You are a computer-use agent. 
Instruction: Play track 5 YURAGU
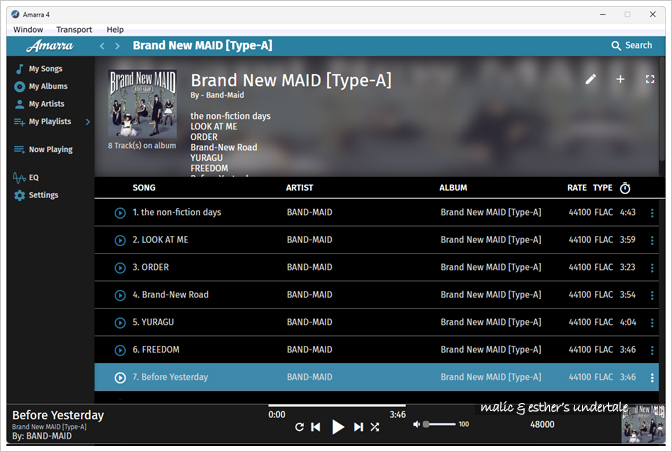coord(120,323)
